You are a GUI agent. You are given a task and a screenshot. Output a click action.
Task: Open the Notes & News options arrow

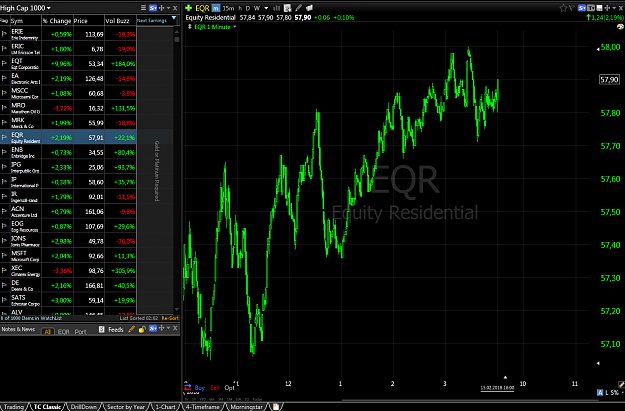(x=168, y=328)
